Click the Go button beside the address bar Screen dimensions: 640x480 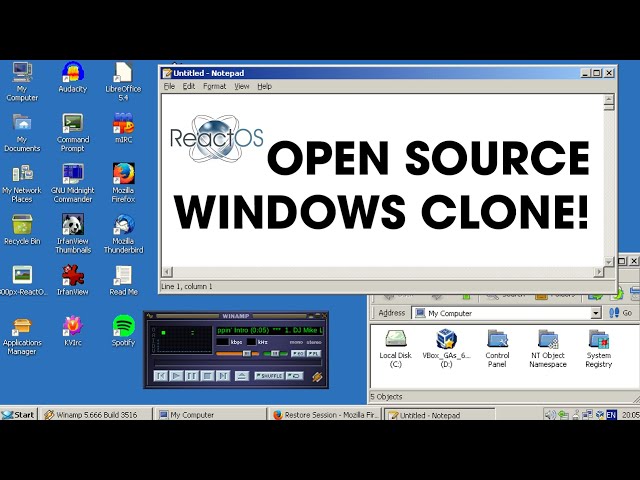coord(621,313)
